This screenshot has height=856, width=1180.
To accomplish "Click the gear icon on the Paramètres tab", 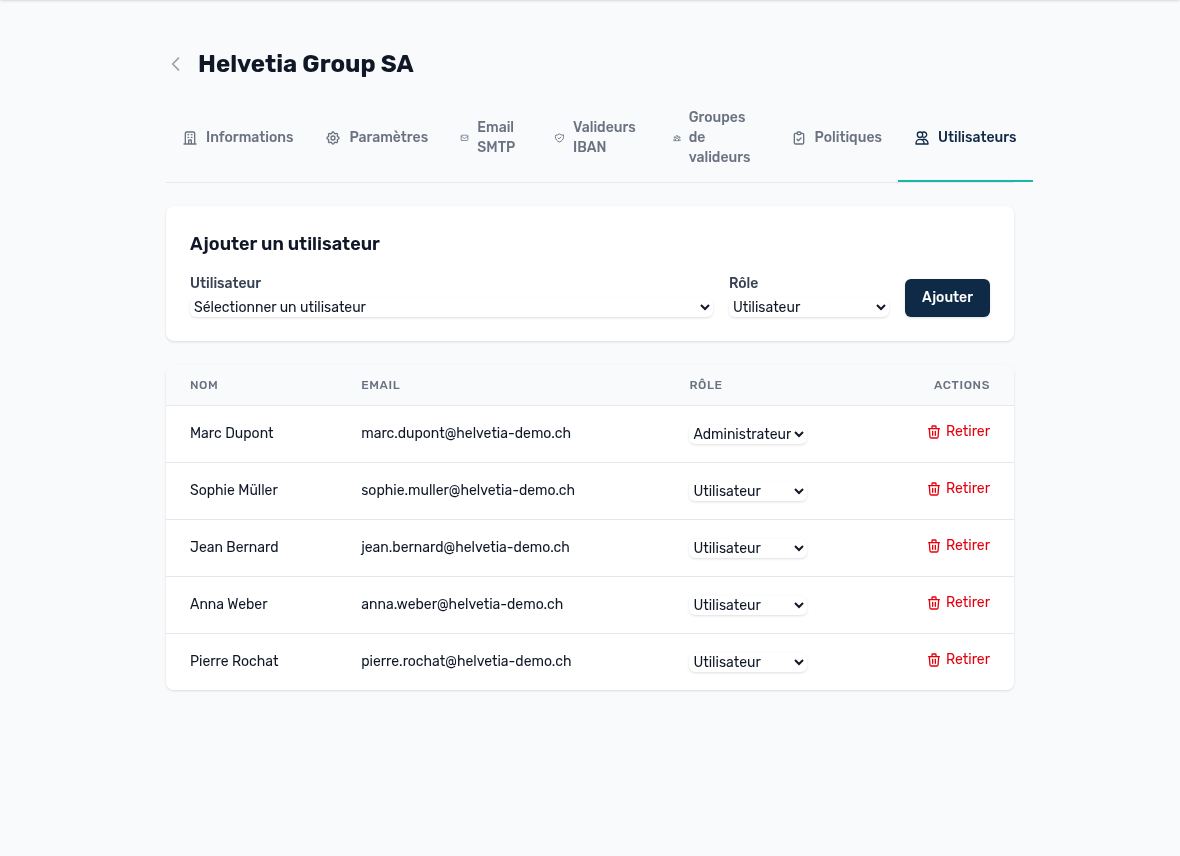I will tap(333, 138).
